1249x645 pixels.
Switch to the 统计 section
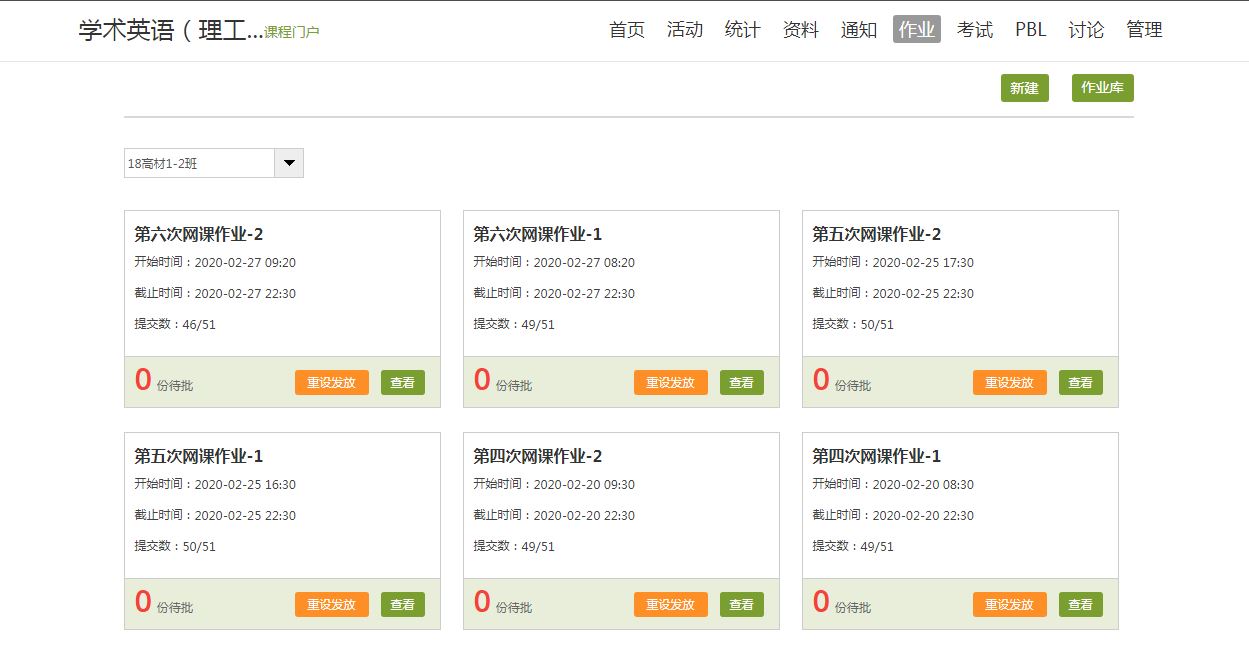tap(742, 30)
